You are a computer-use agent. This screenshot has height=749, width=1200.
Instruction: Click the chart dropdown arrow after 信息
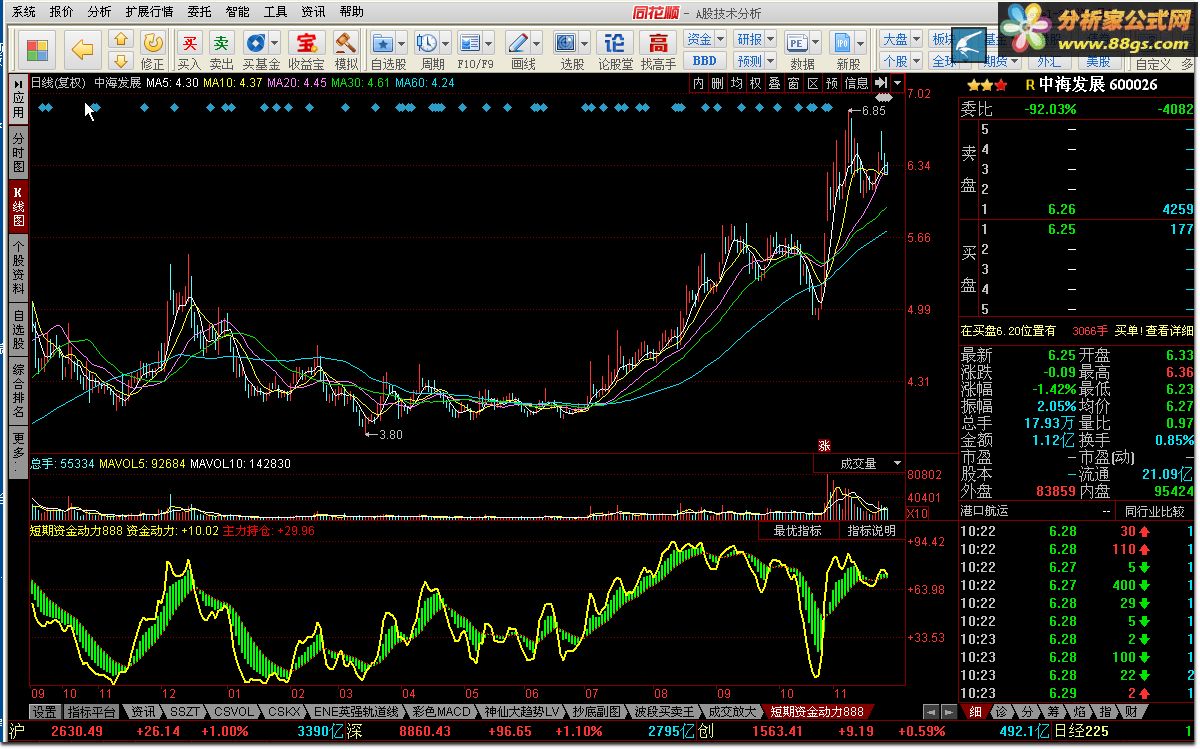pos(898,83)
